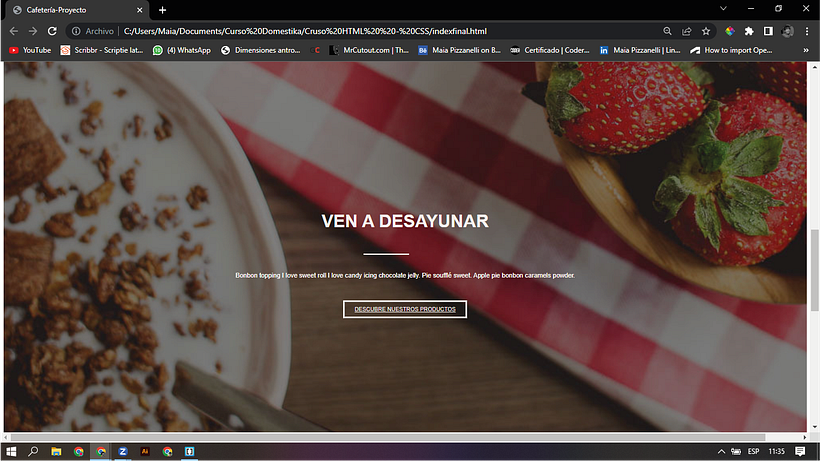
Task: Close the Cafetería-Proyecto tab
Action: (x=140, y=10)
